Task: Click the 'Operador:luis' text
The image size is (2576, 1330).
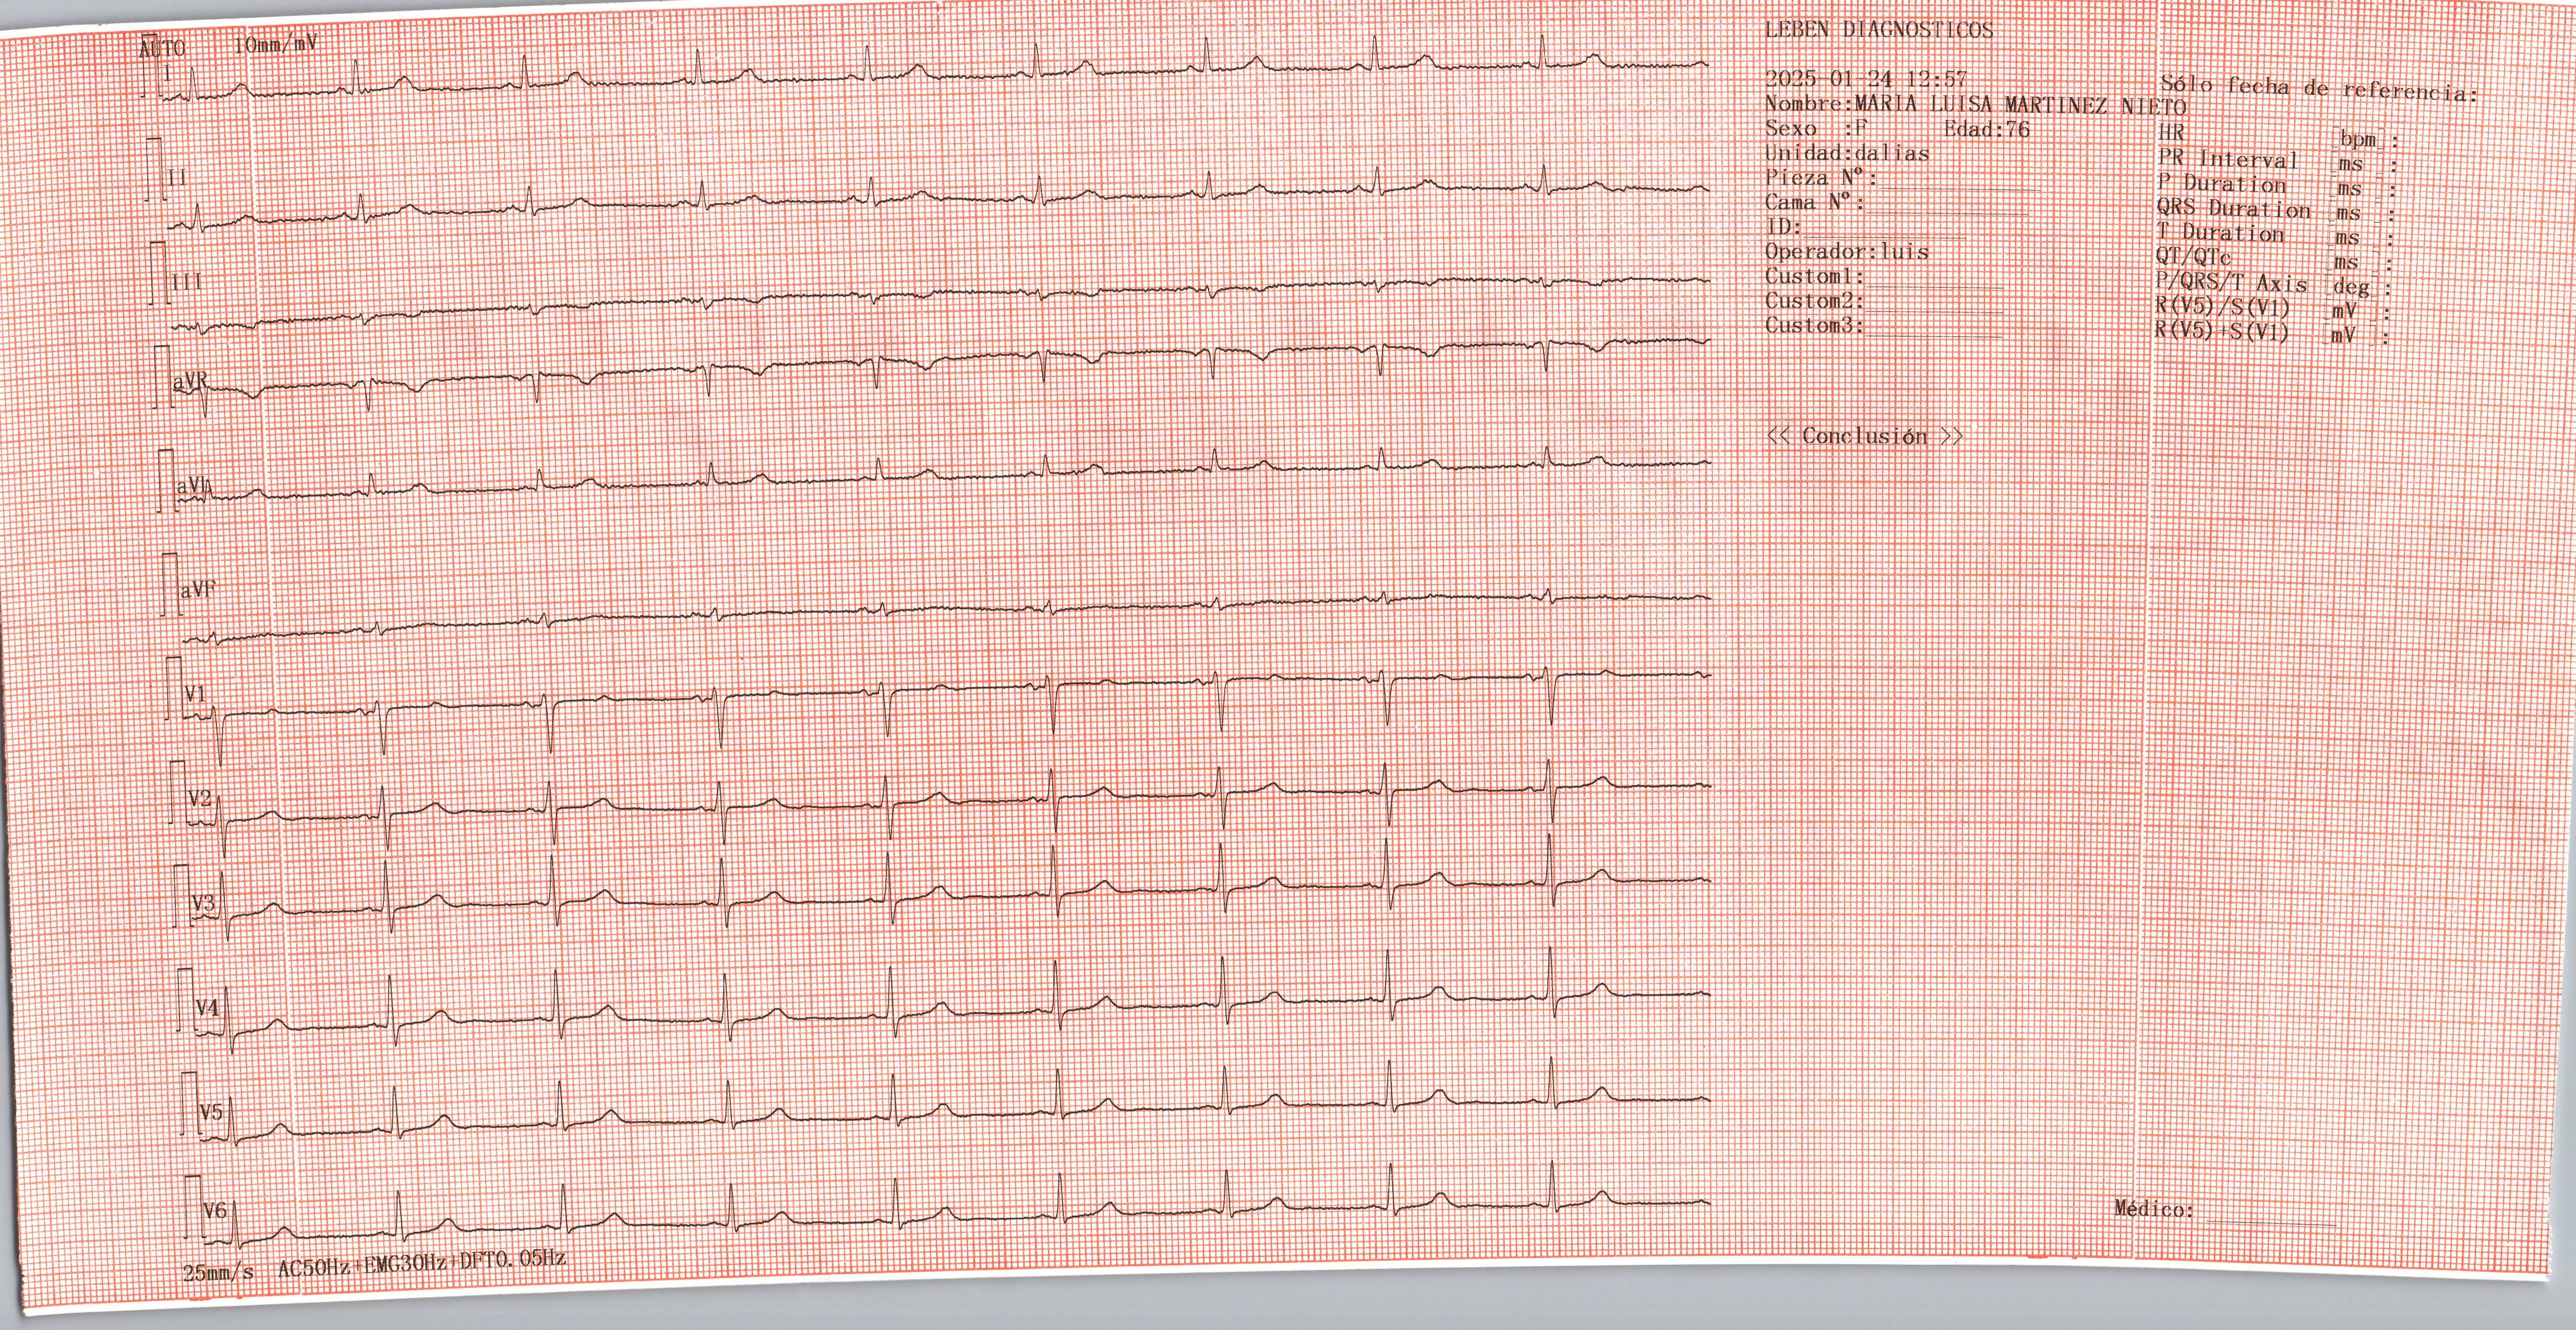Action: pos(1847,252)
